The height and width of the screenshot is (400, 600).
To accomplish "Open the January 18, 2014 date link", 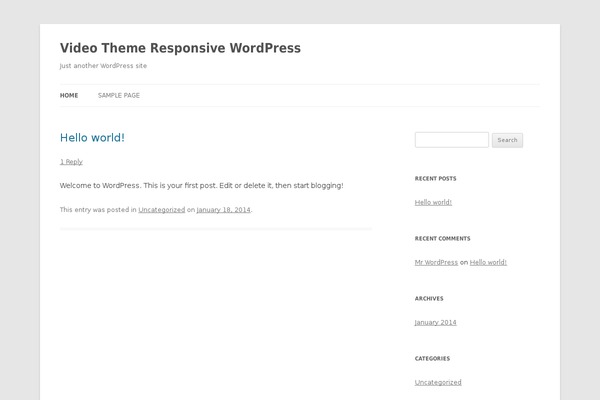I will pos(223,210).
